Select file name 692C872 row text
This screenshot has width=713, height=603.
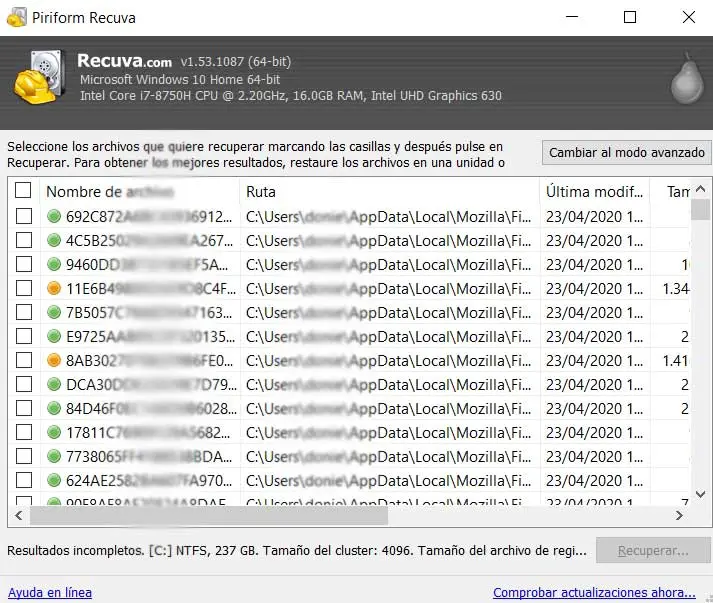click(149, 216)
